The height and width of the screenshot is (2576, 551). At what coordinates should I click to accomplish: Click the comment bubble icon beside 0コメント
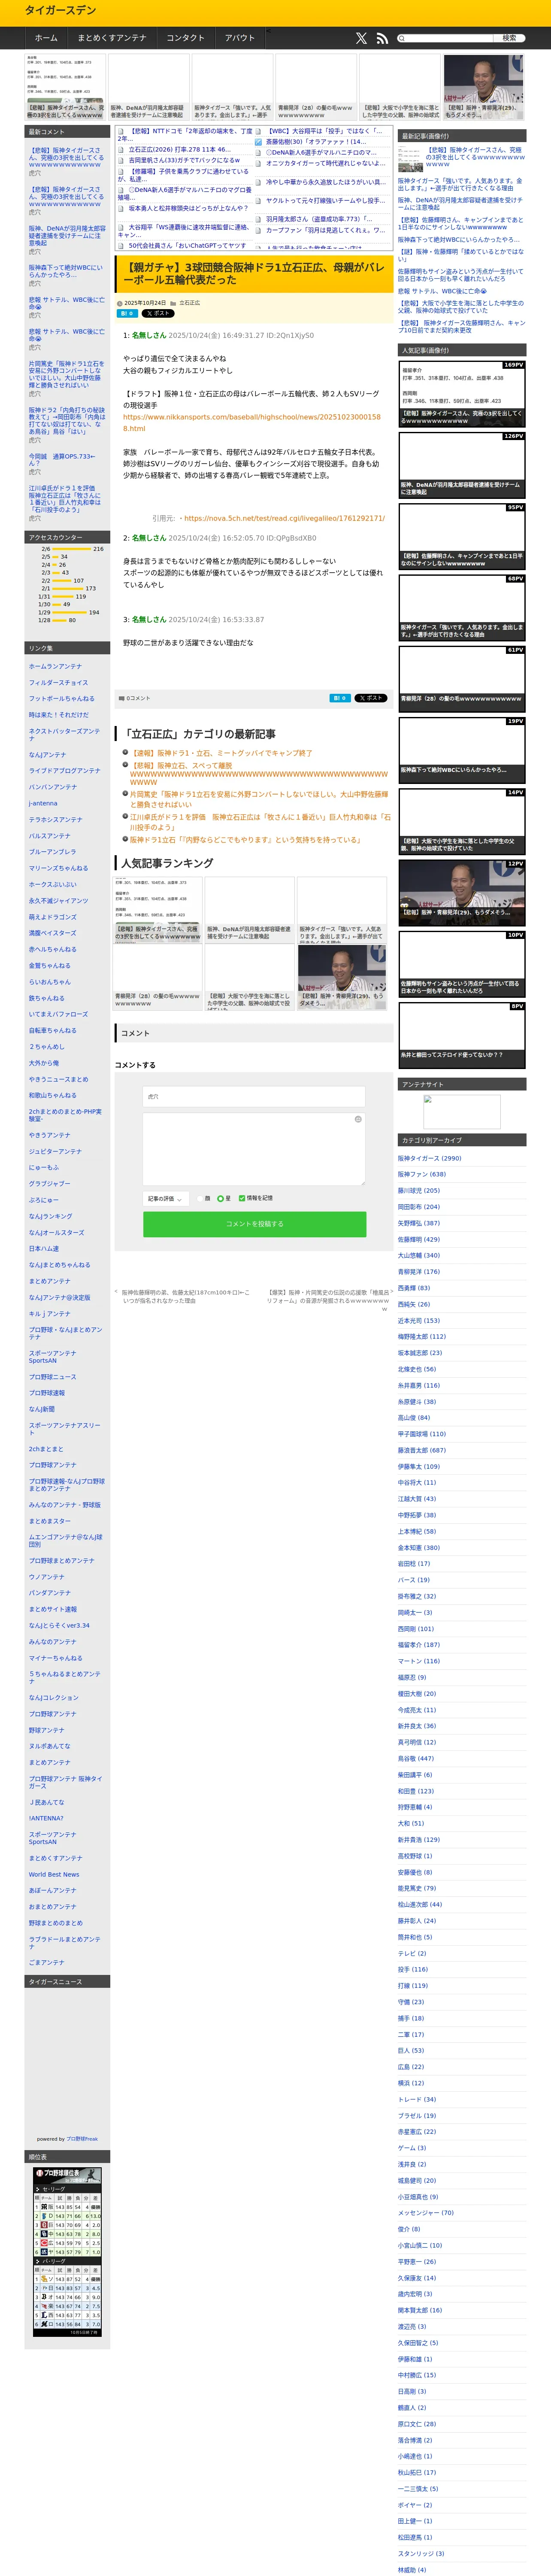[x=122, y=698]
